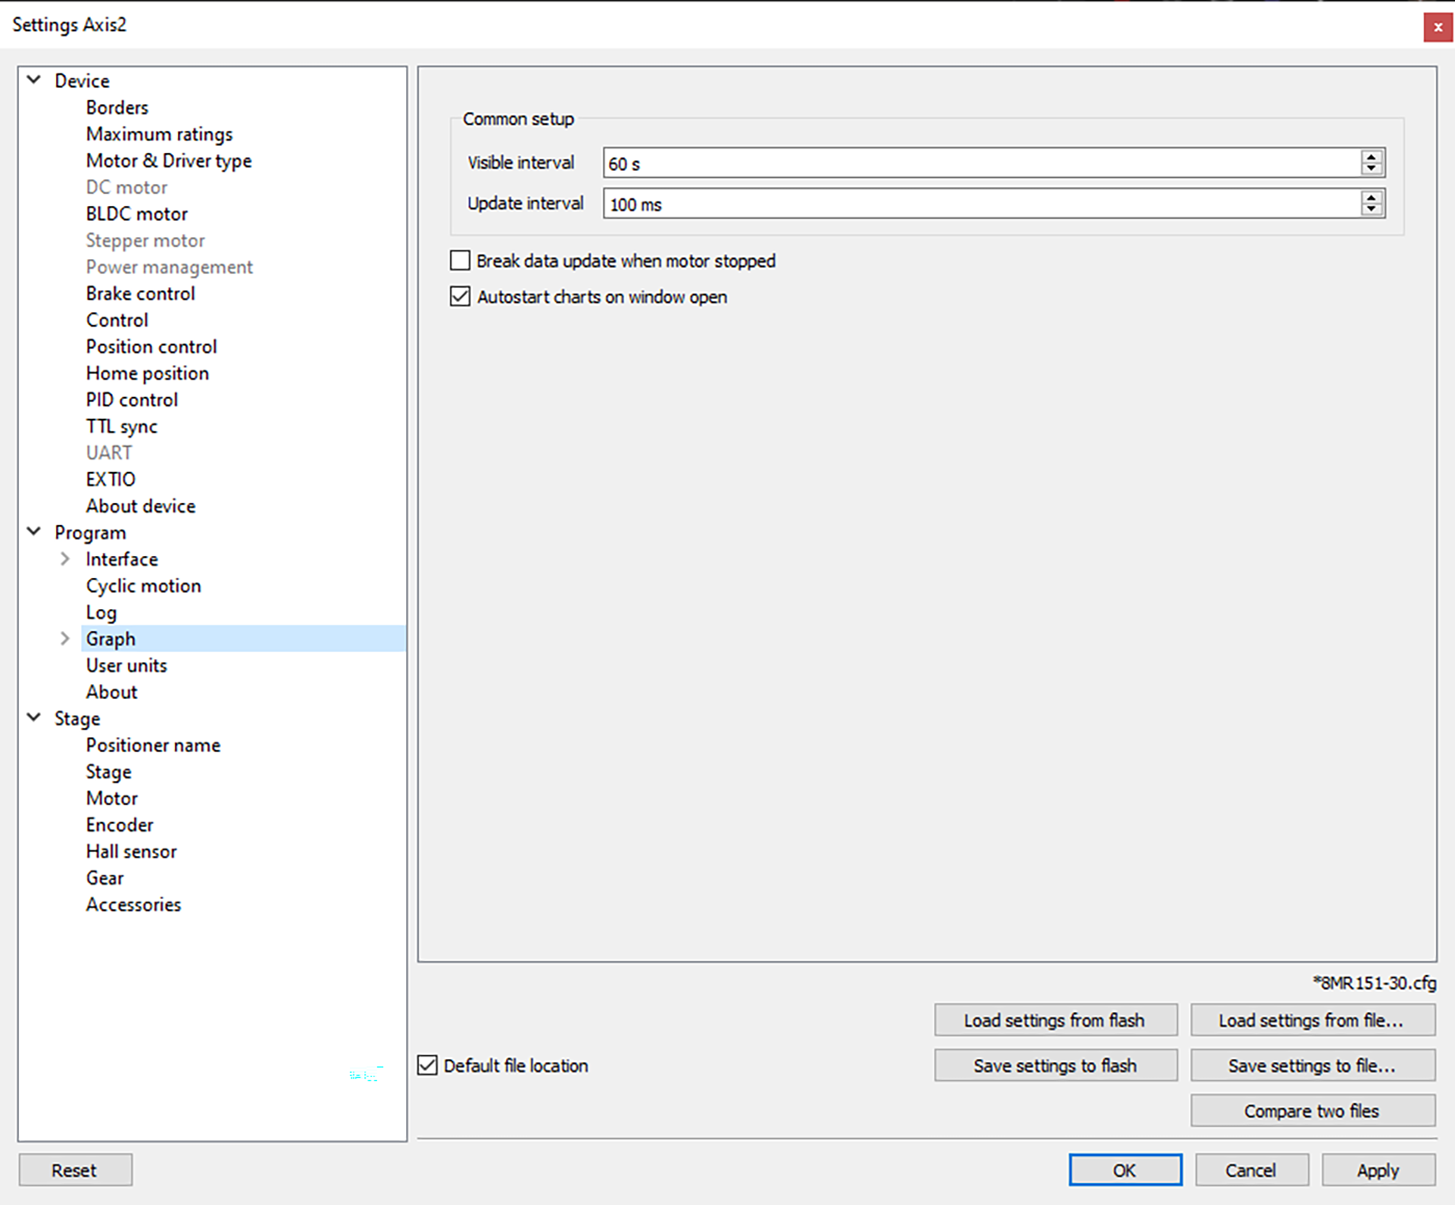Increase Visible interval with up arrow
Screen dimensions: 1455x1205
pyautogui.click(x=1371, y=156)
